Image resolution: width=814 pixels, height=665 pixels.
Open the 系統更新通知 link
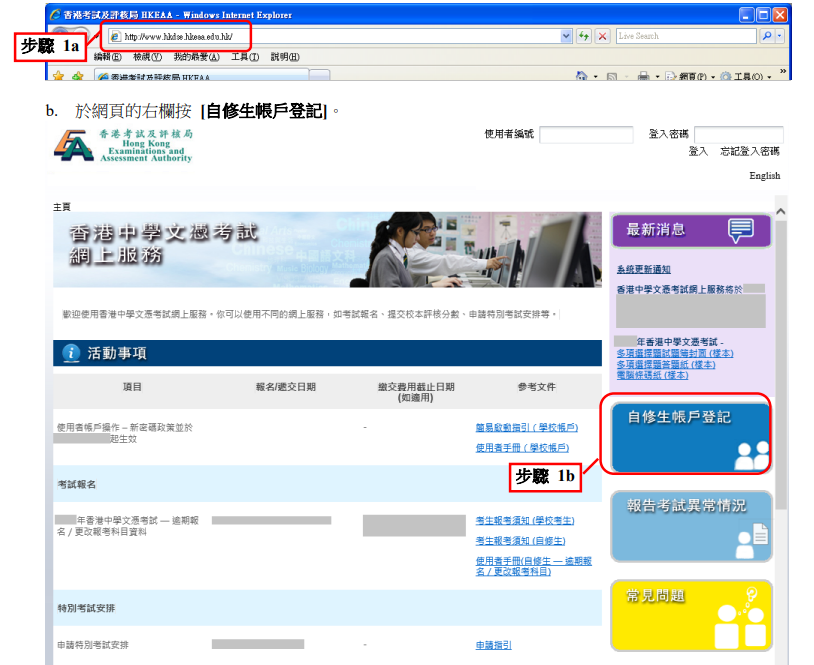643,269
